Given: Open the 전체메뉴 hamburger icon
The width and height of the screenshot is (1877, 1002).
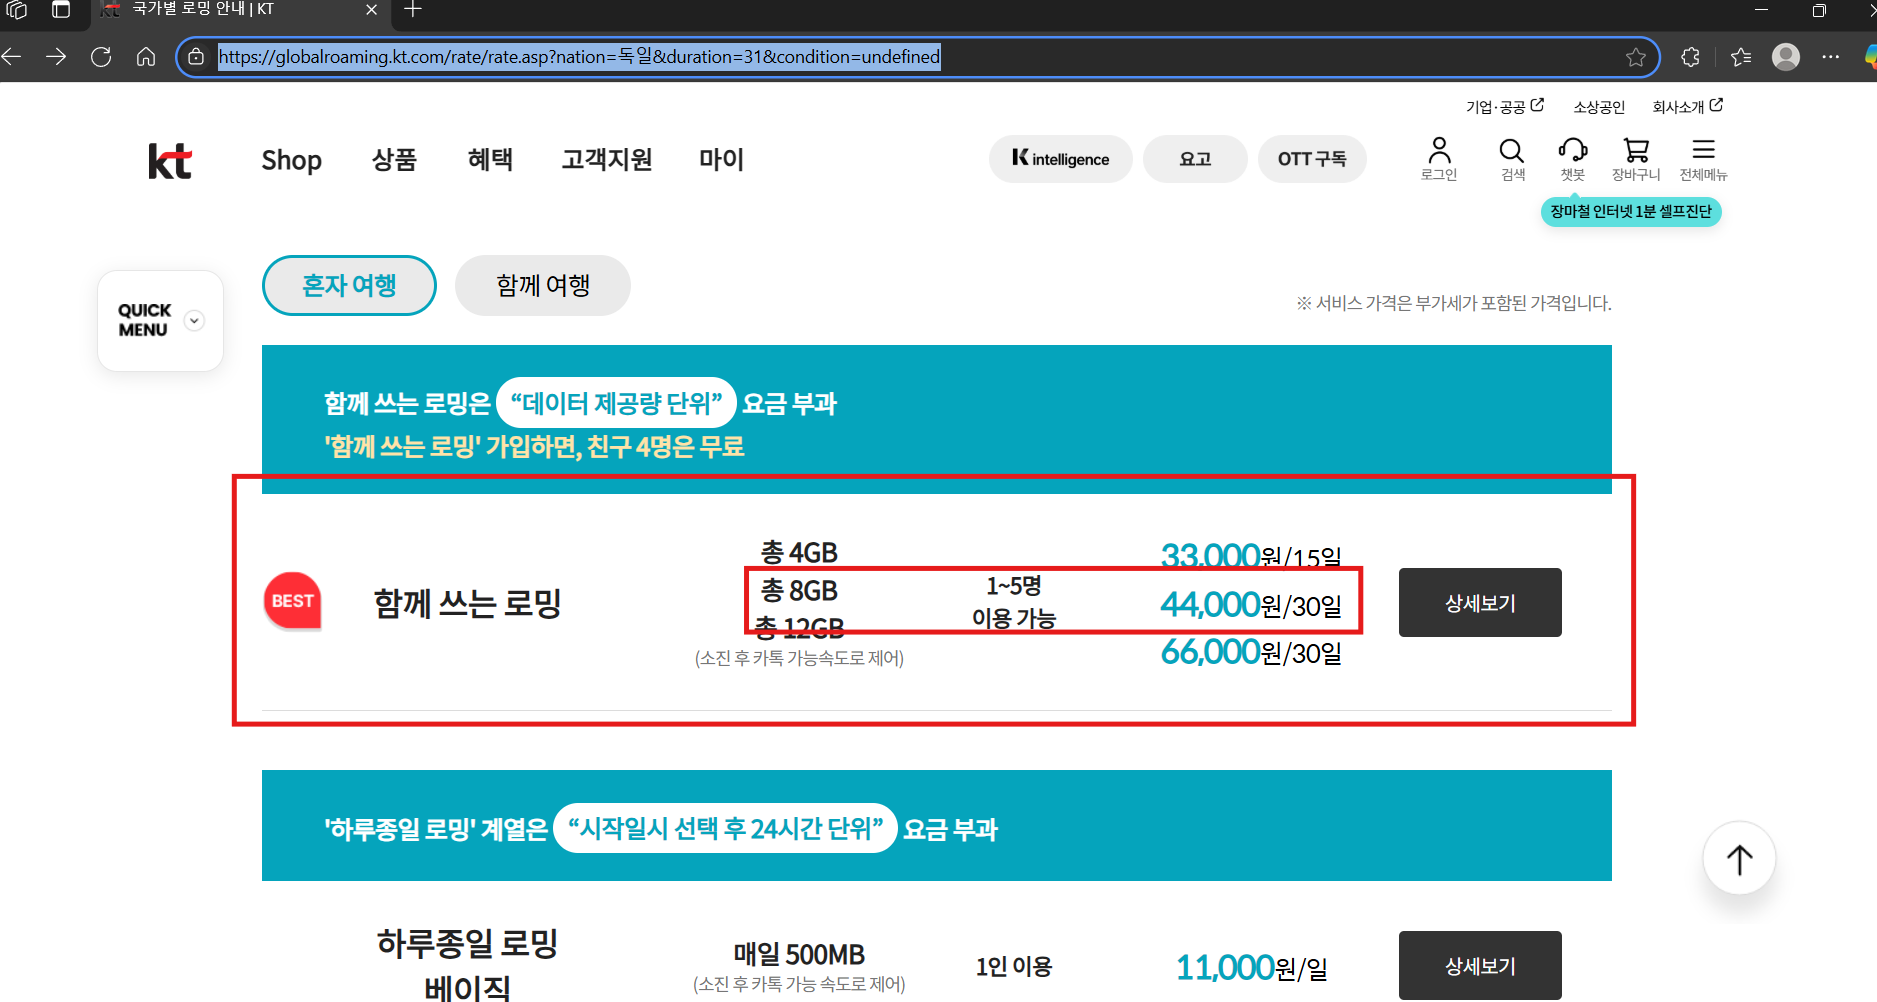Looking at the screenshot, I should tap(1704, 159).
